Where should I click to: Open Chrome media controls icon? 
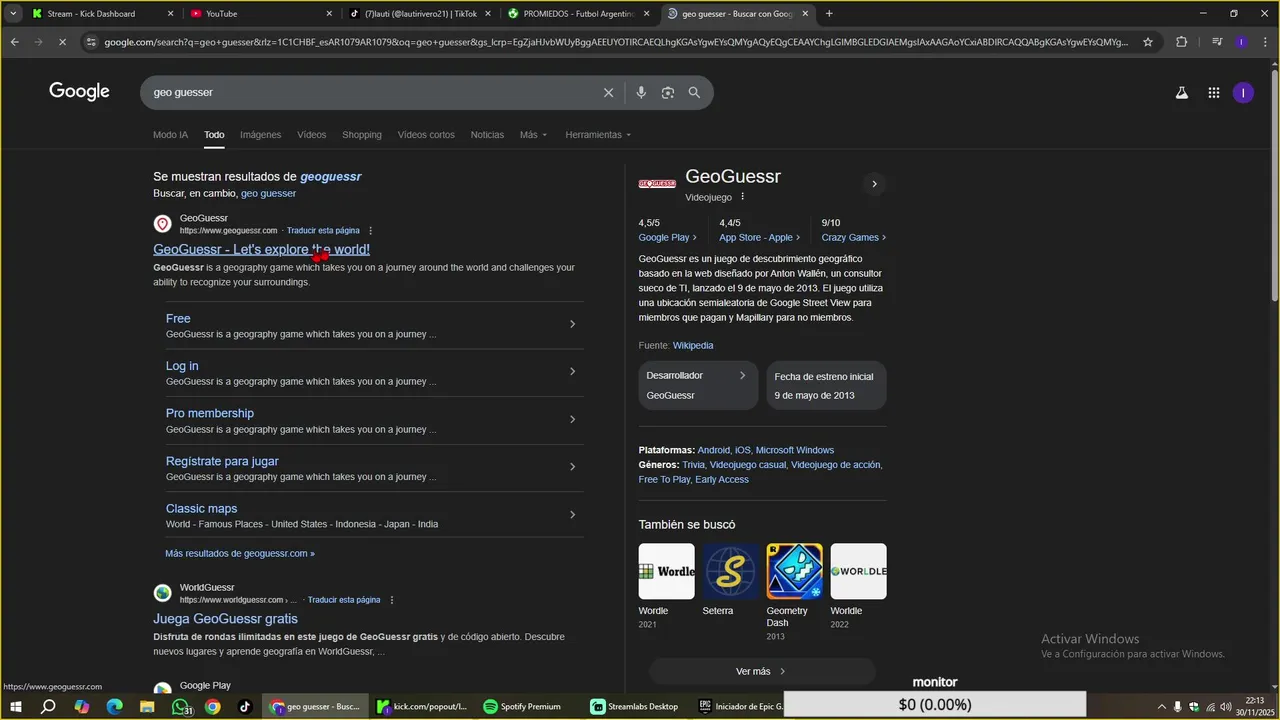[x=1217, y=42]
